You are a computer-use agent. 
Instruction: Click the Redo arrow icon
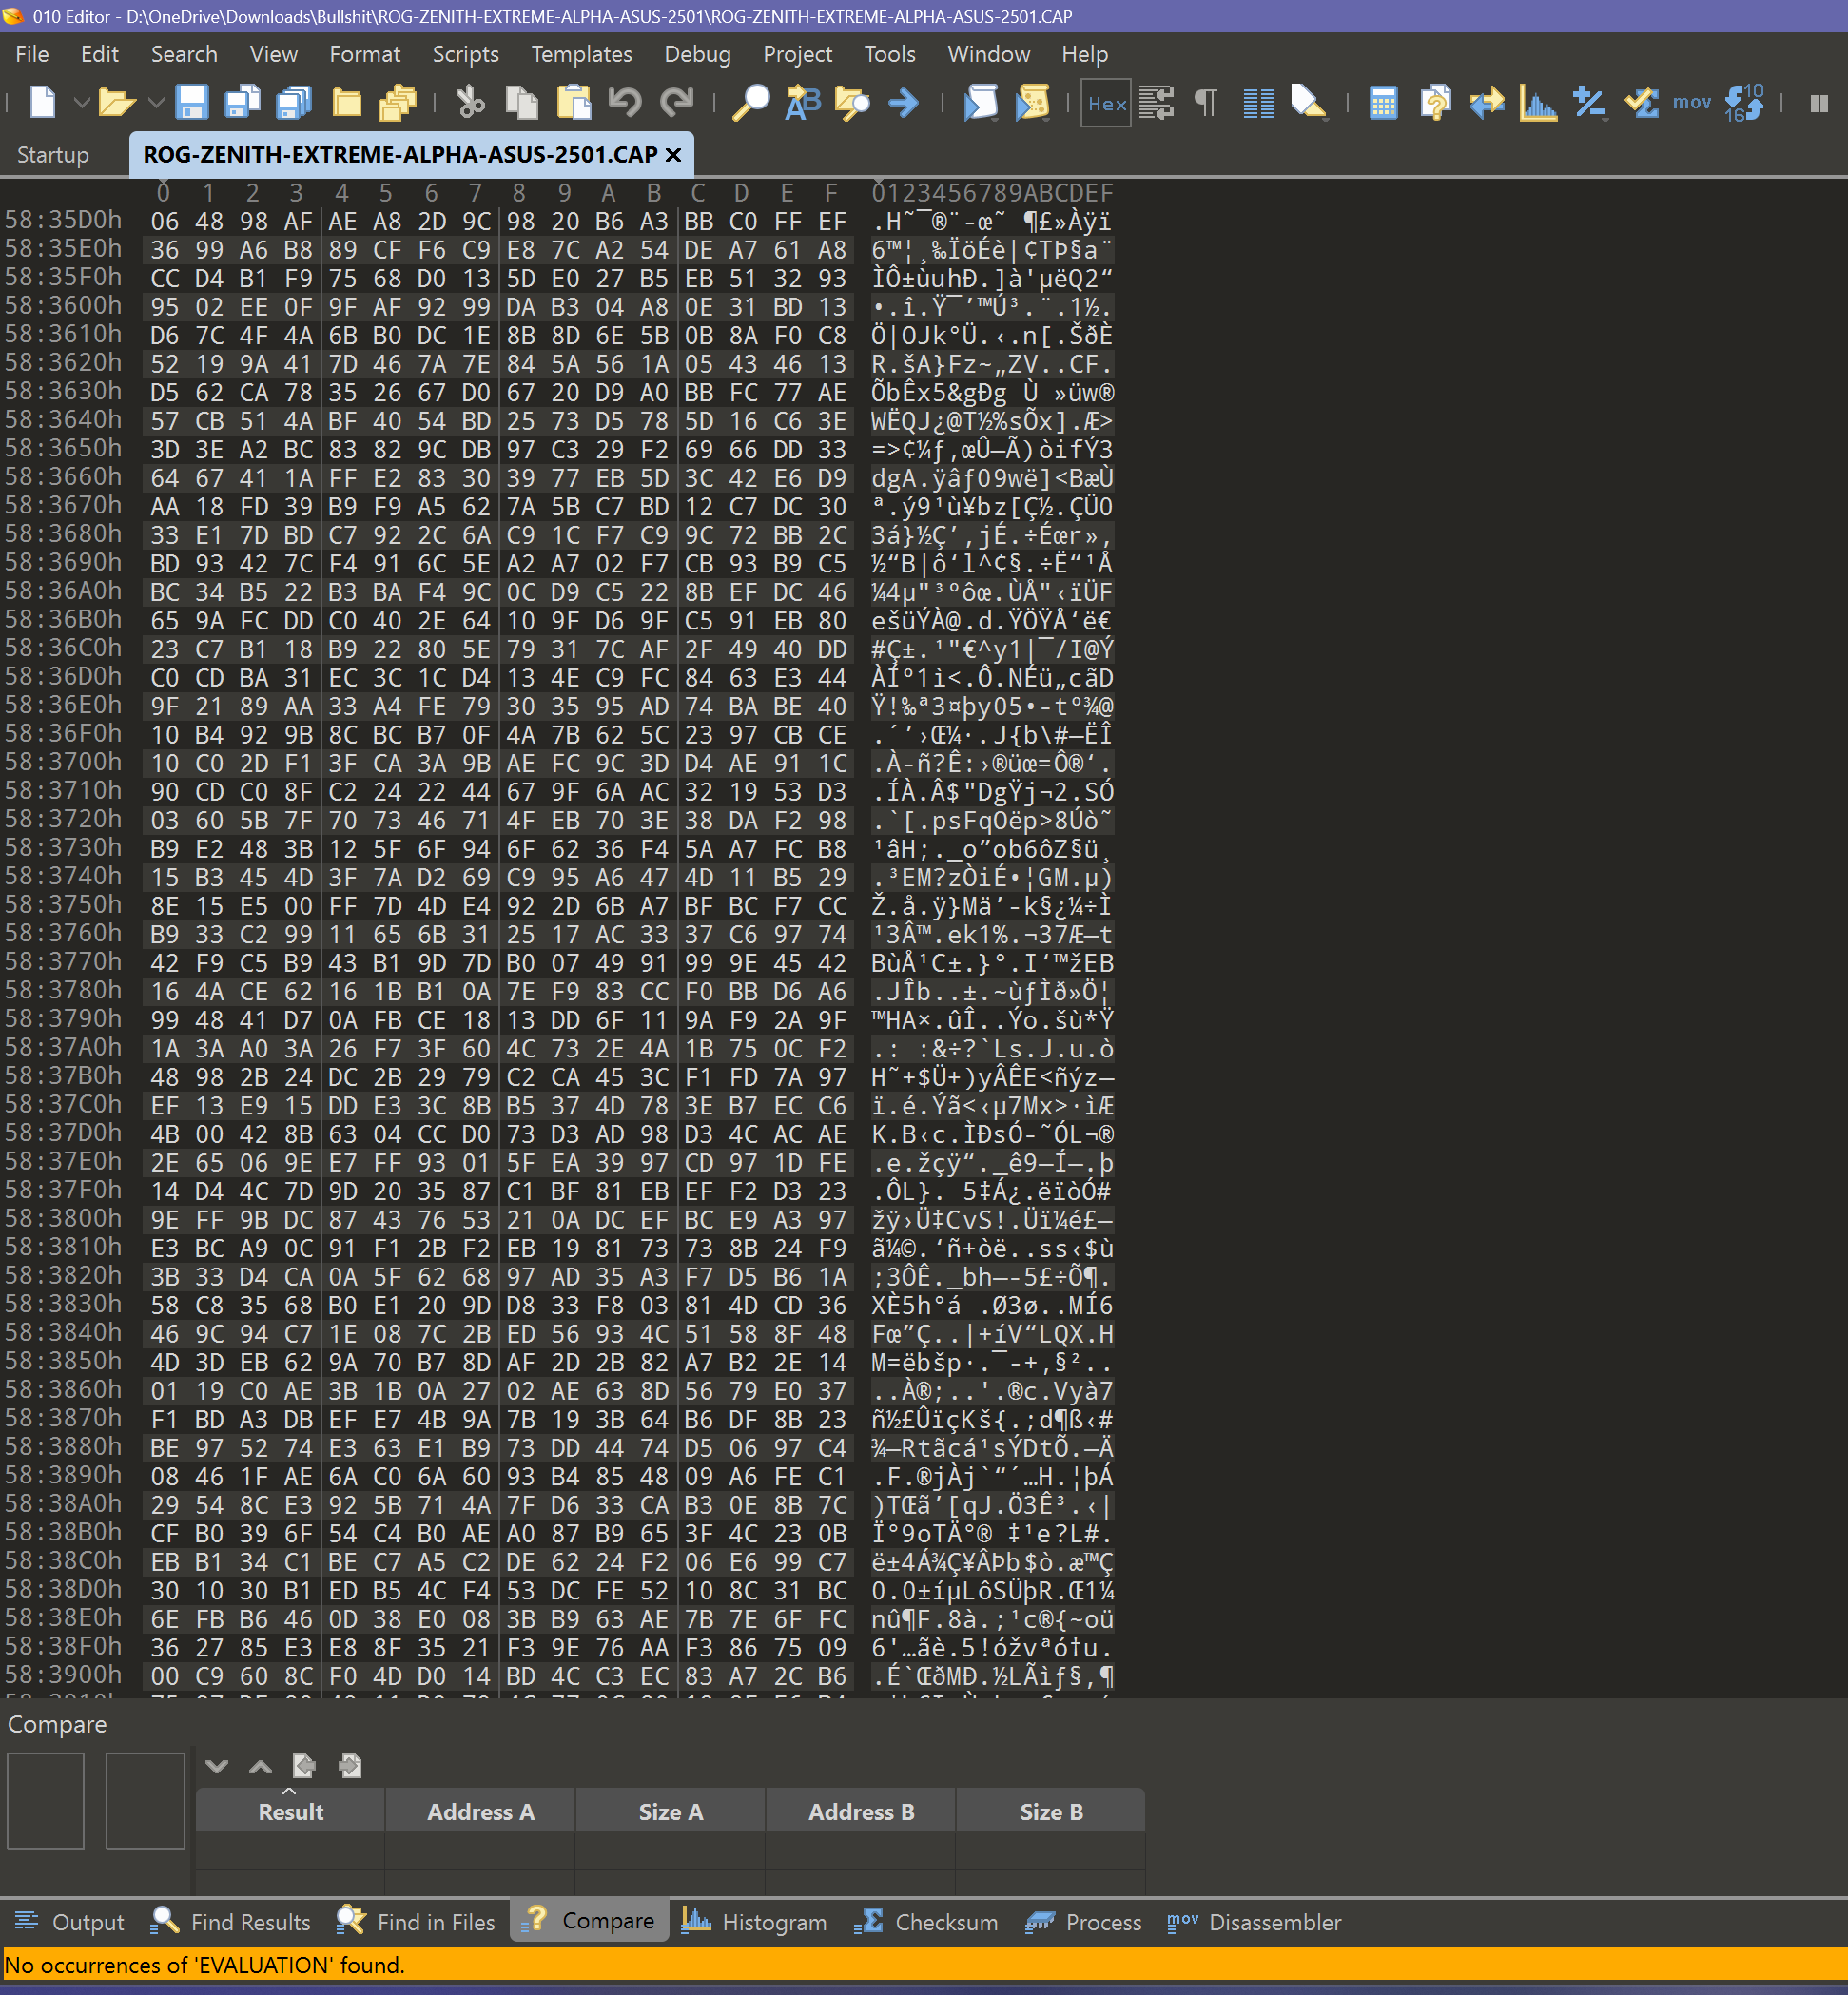tap(677, 102)
